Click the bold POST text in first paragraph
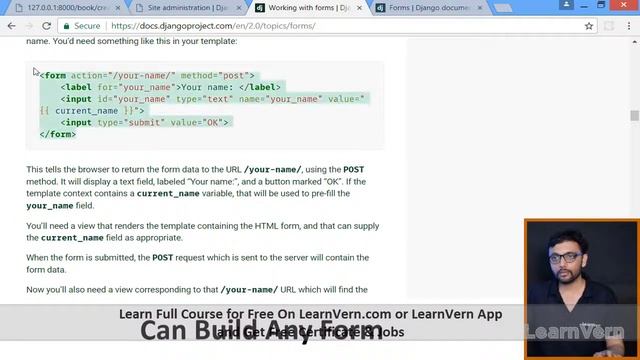 tap(353, 169)
